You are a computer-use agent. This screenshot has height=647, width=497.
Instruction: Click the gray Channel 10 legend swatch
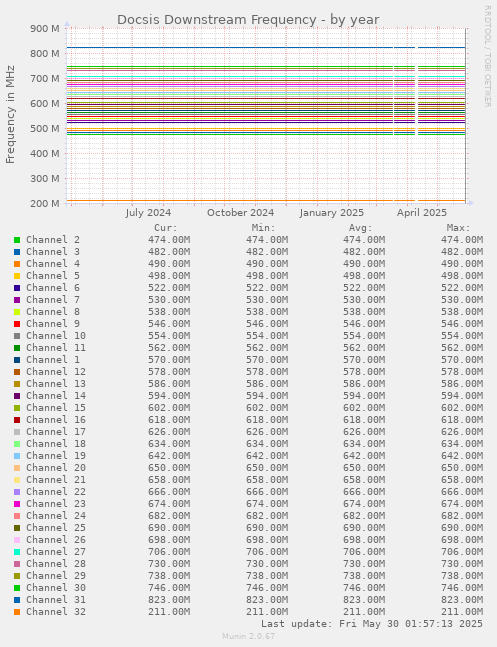[17, 336]
